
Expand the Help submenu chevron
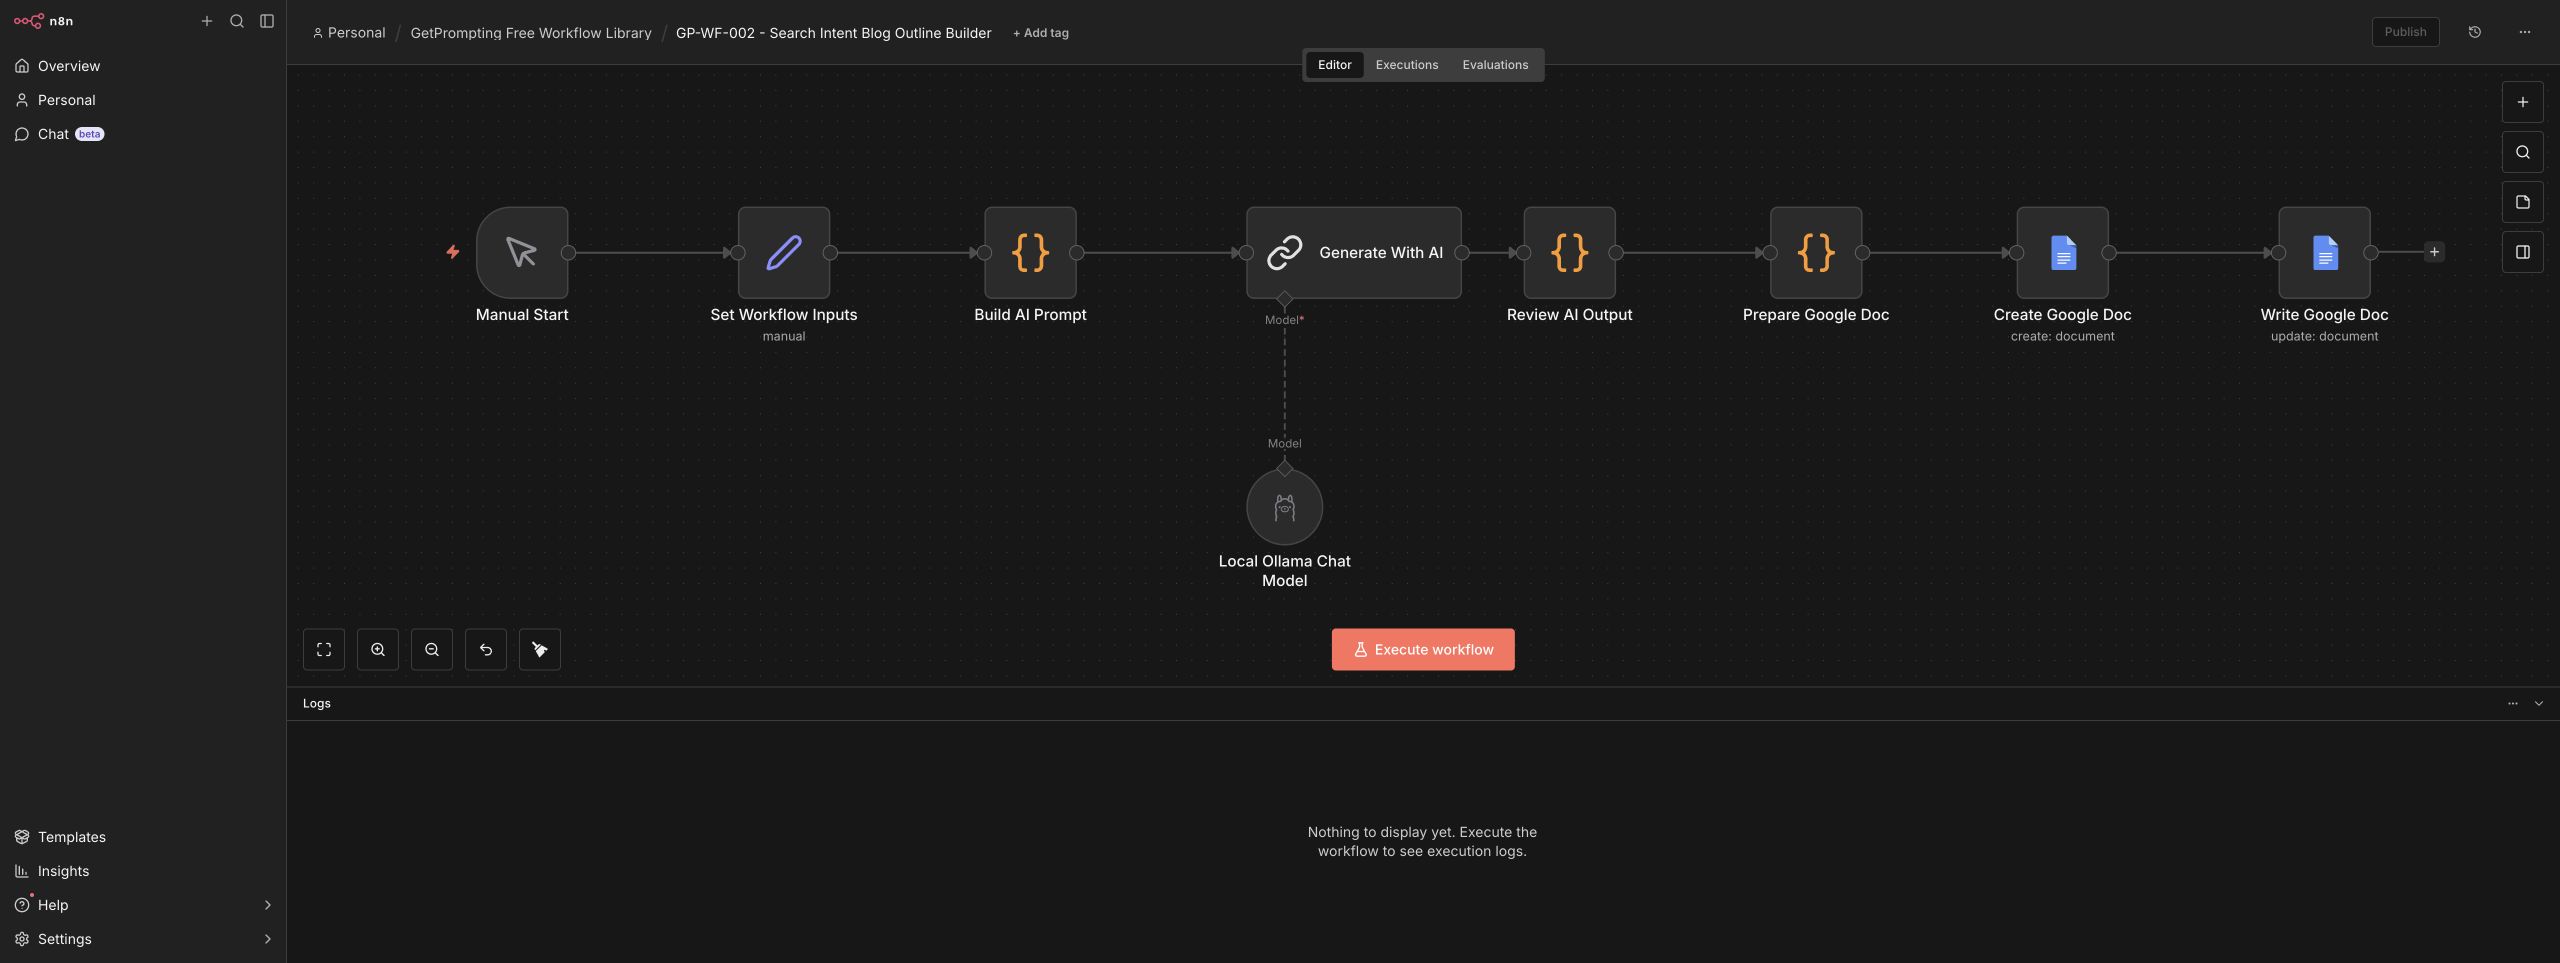tap(267, 905)
